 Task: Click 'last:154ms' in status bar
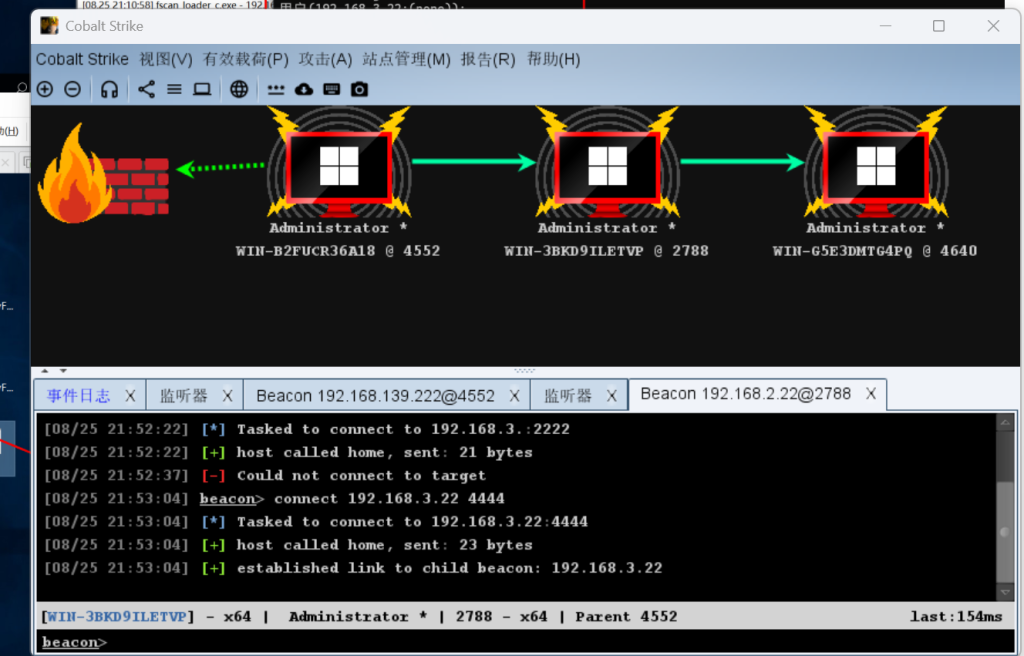[956, 617]
